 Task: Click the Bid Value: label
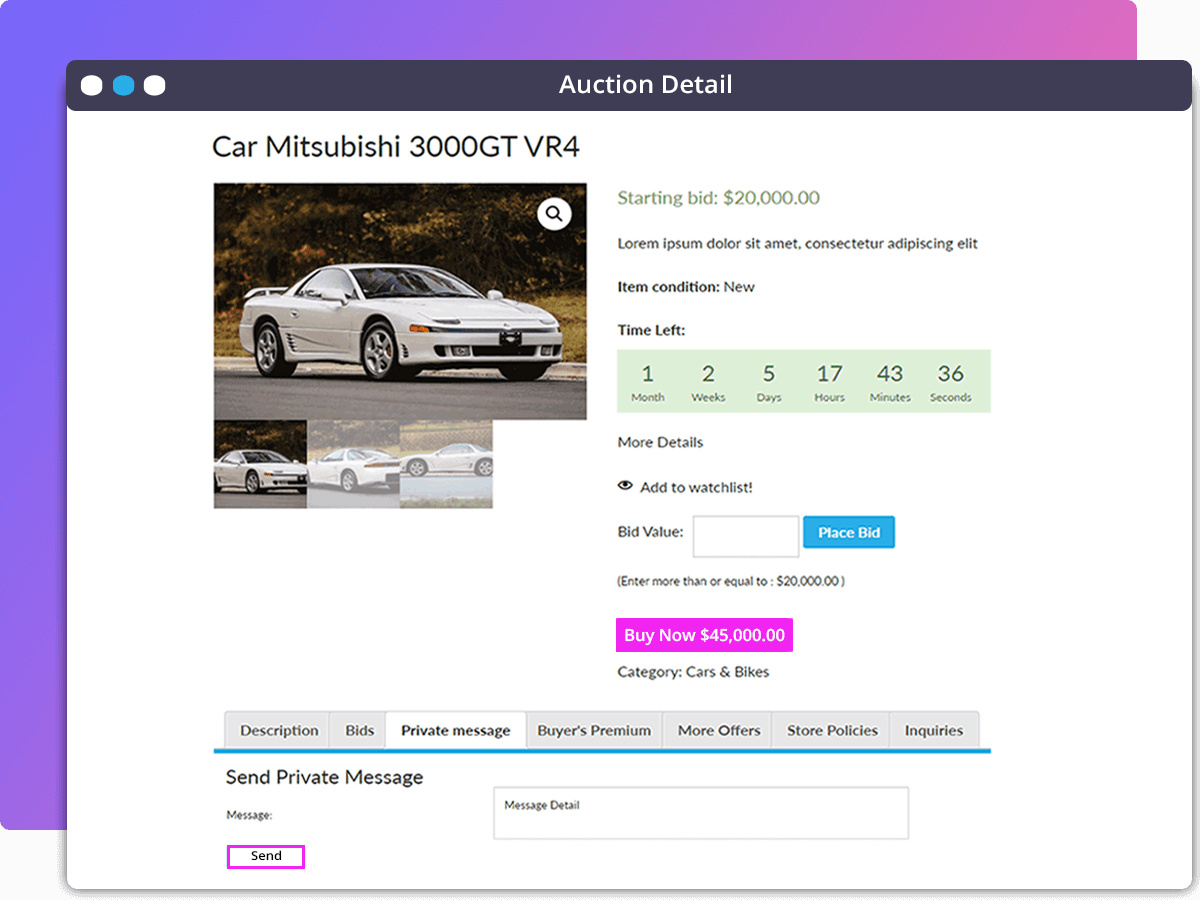pos(650,532)
